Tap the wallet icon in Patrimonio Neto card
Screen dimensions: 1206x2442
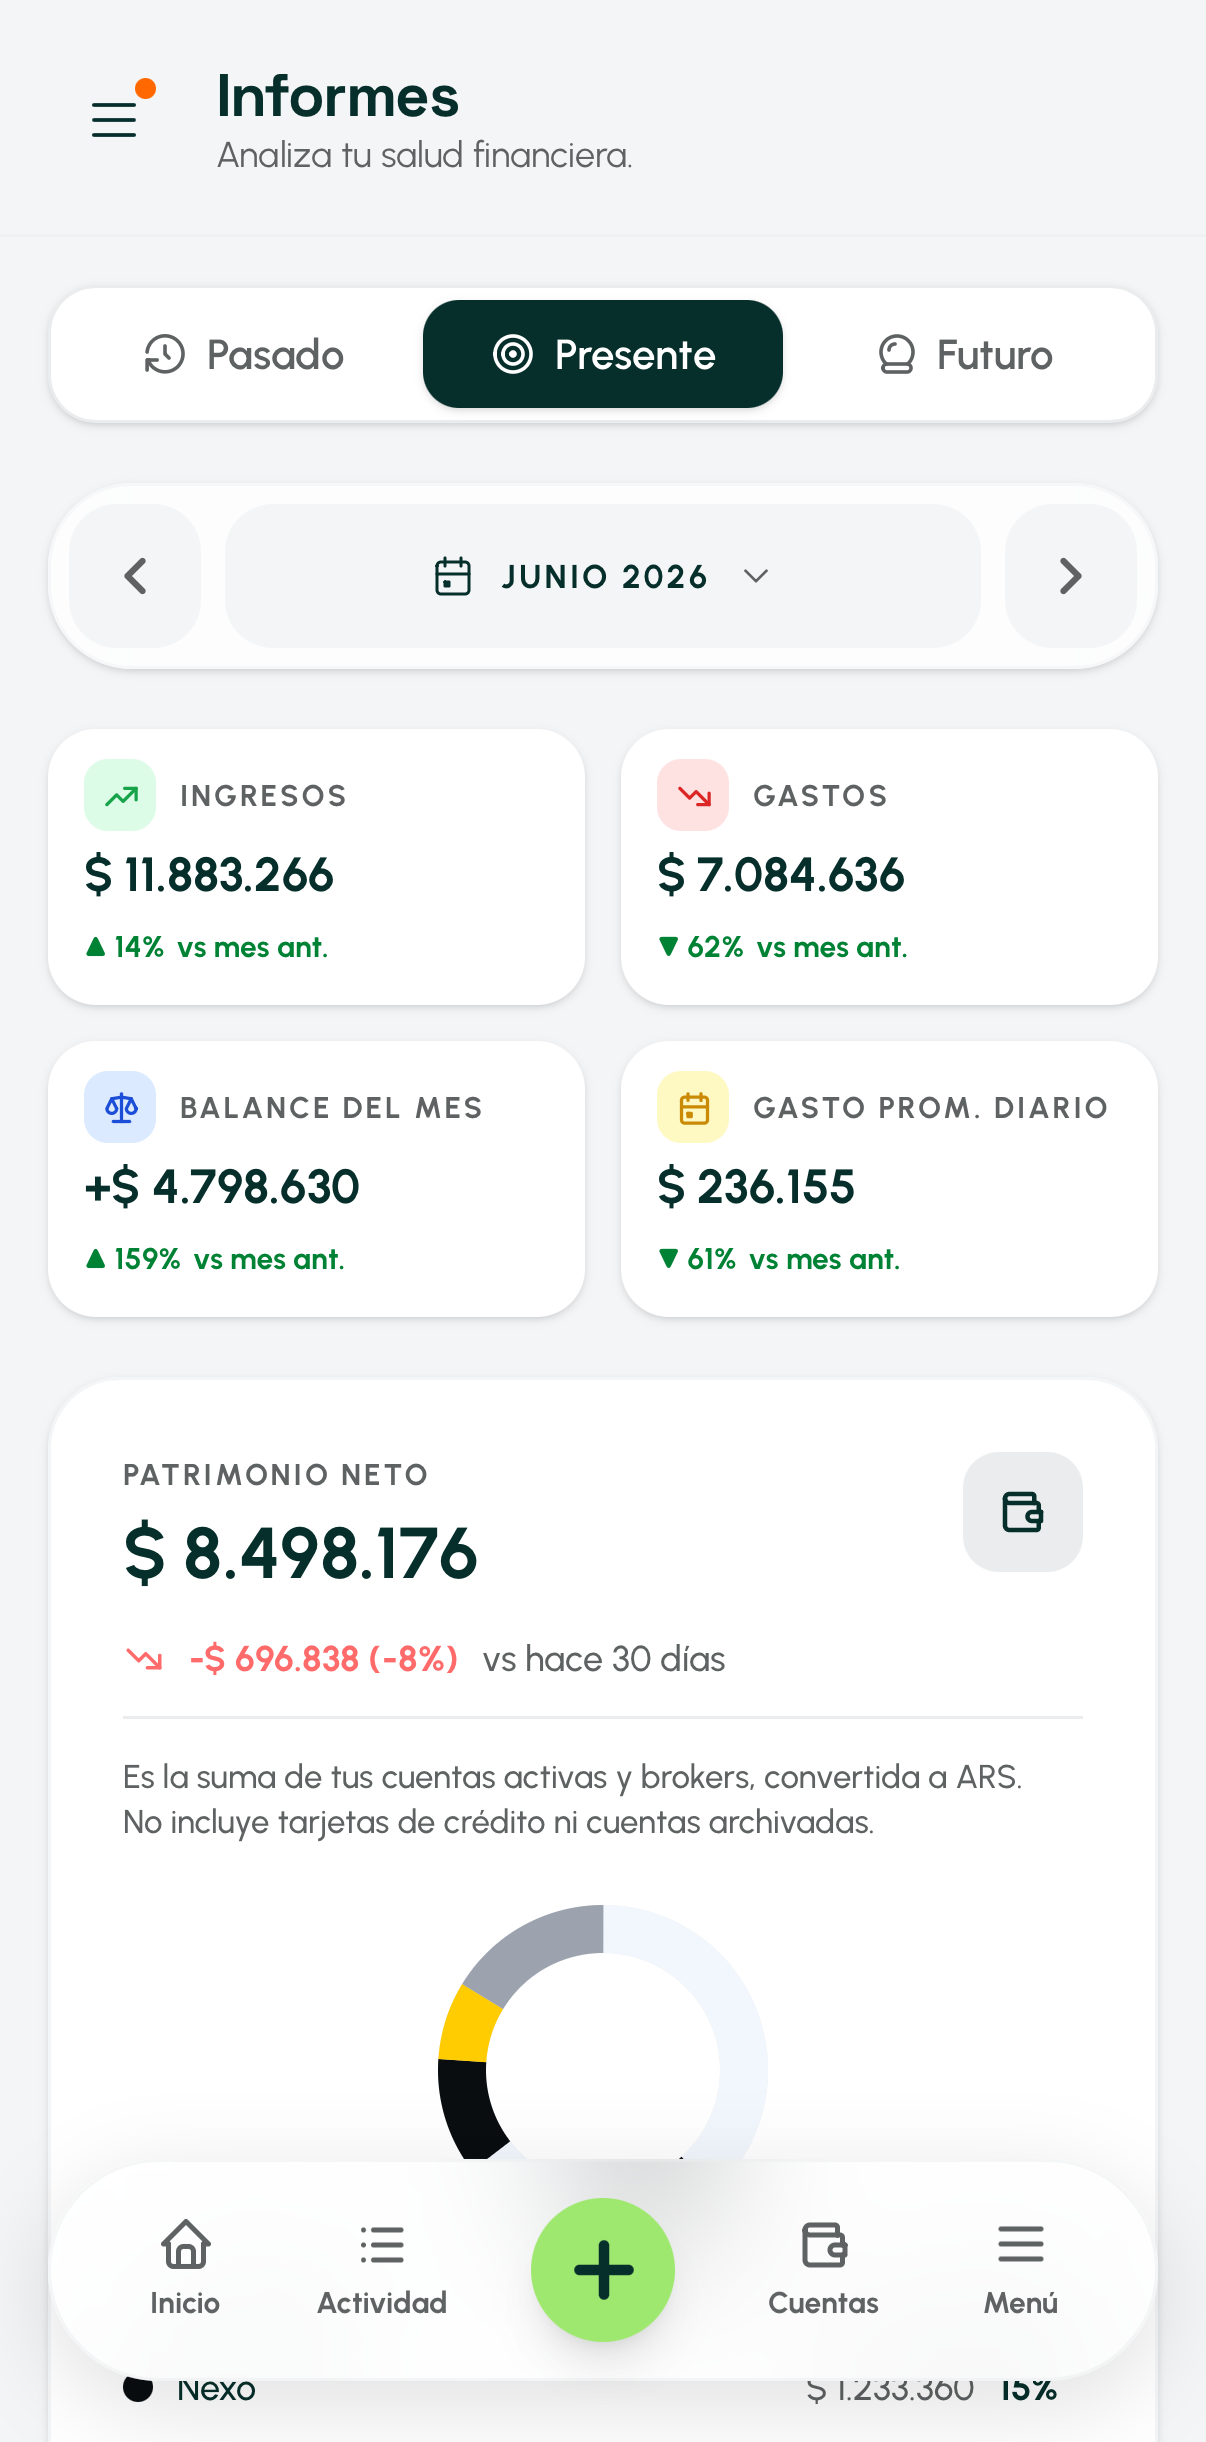pos(1022,1511)
